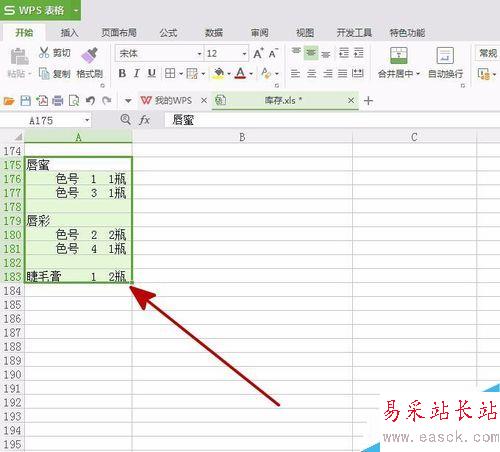Viewport: 500px width, 452px height.
Task: Click the Name Box showing A175
Action: [46, 120]
